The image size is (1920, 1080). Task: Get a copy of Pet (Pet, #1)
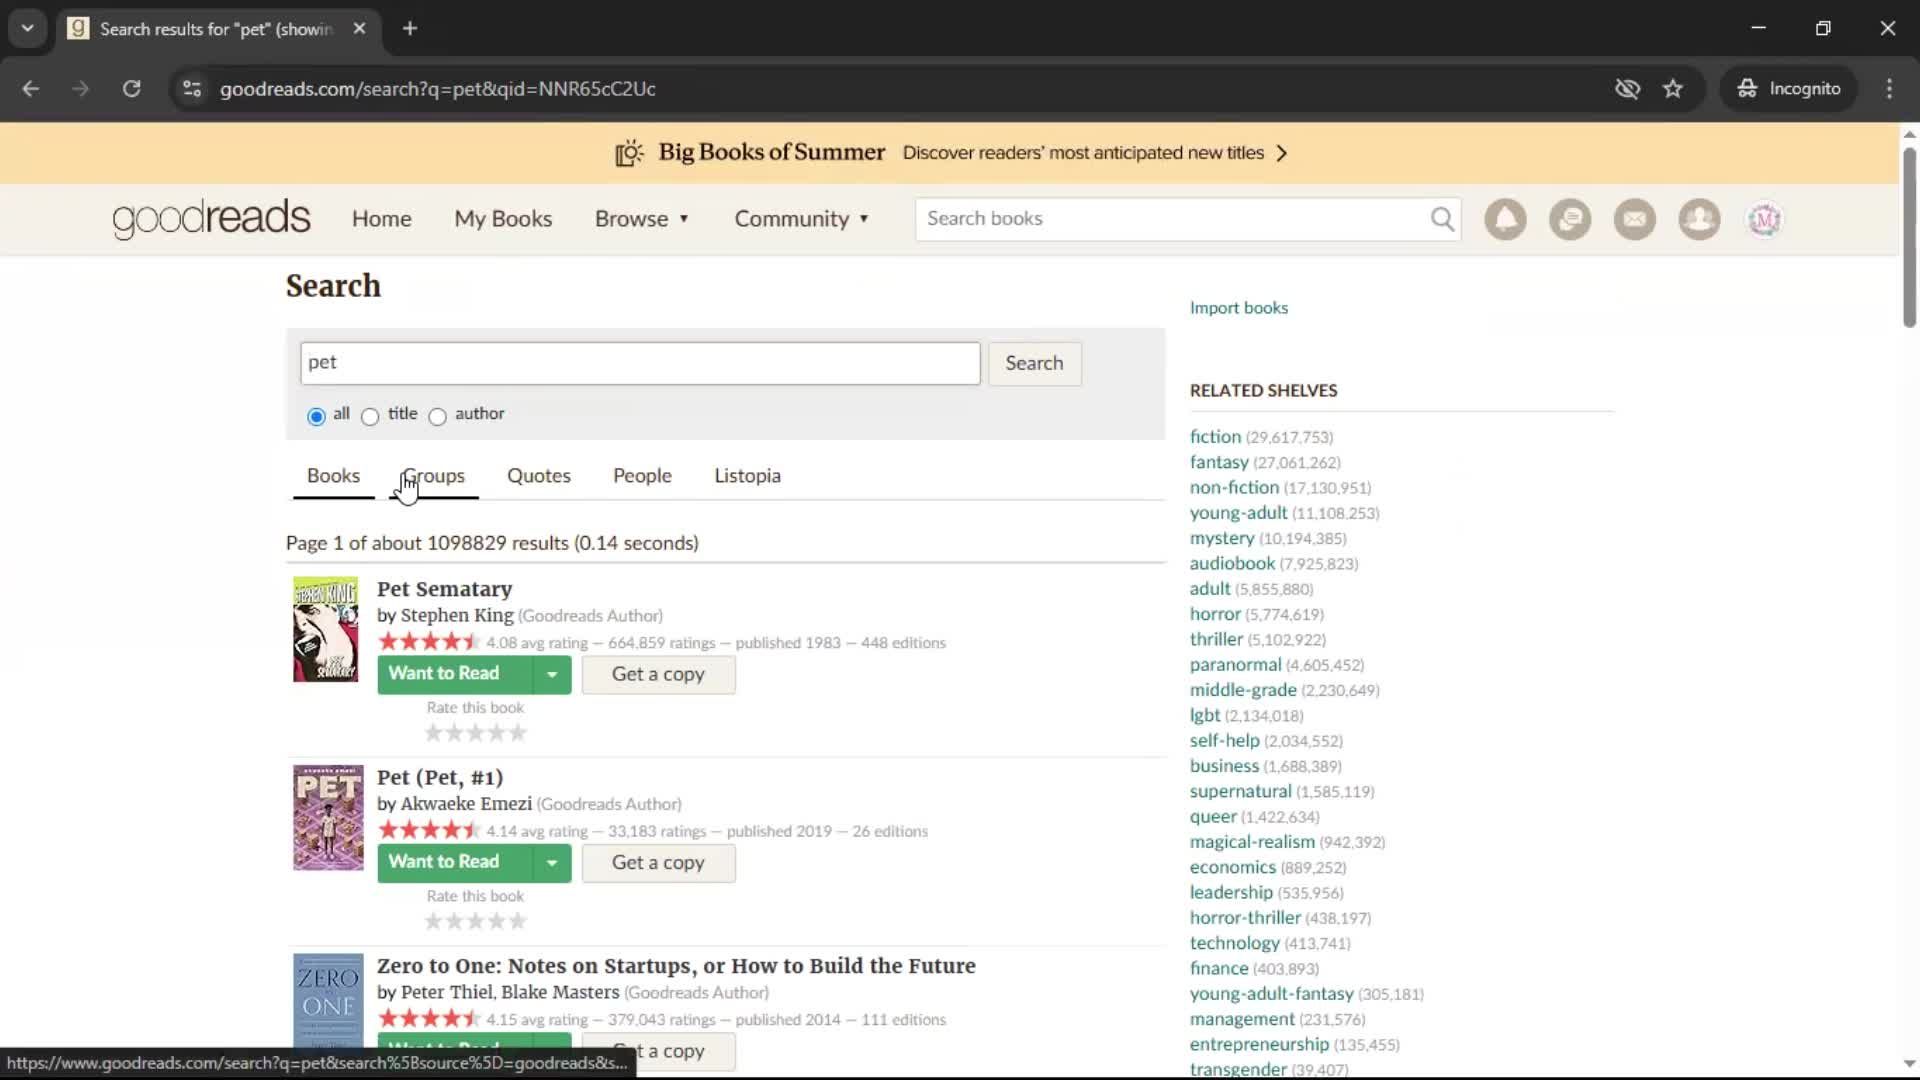click(x=658, y=863)
